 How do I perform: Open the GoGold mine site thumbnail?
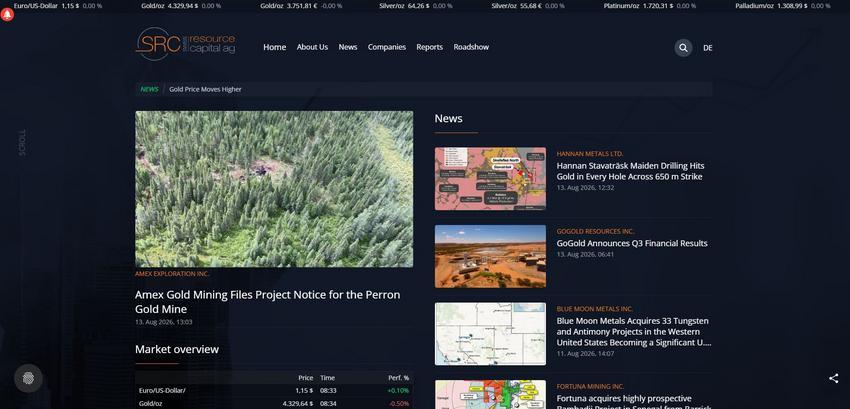490,256
